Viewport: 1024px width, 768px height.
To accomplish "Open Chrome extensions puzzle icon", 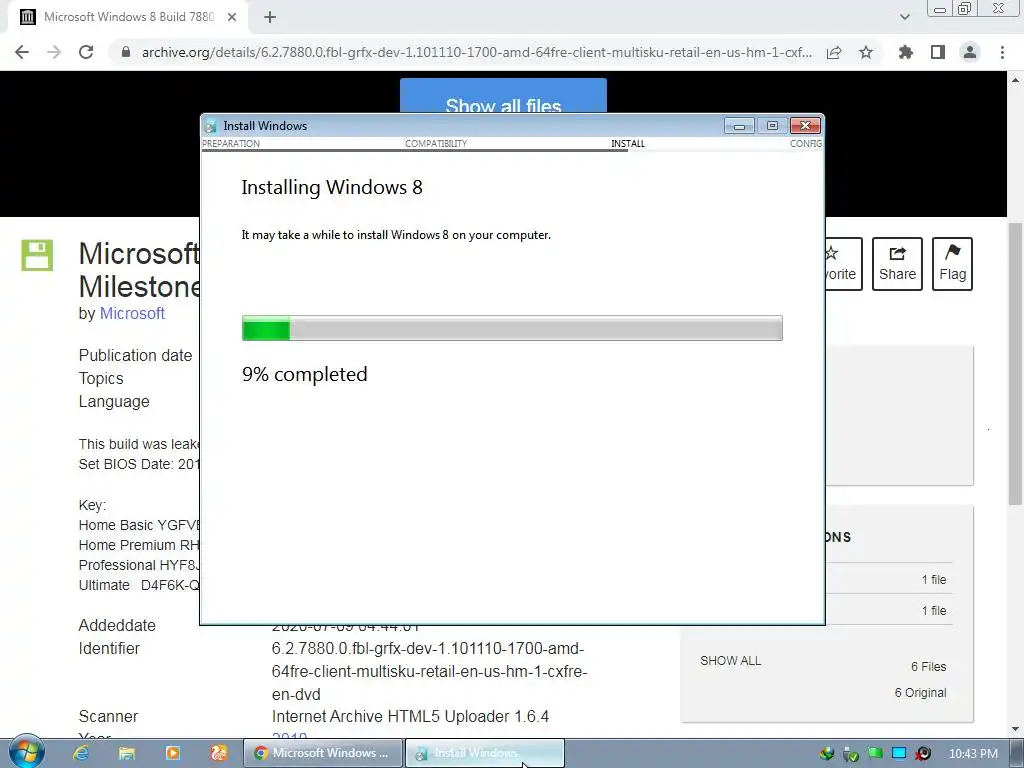I will (x=906, y=52).
